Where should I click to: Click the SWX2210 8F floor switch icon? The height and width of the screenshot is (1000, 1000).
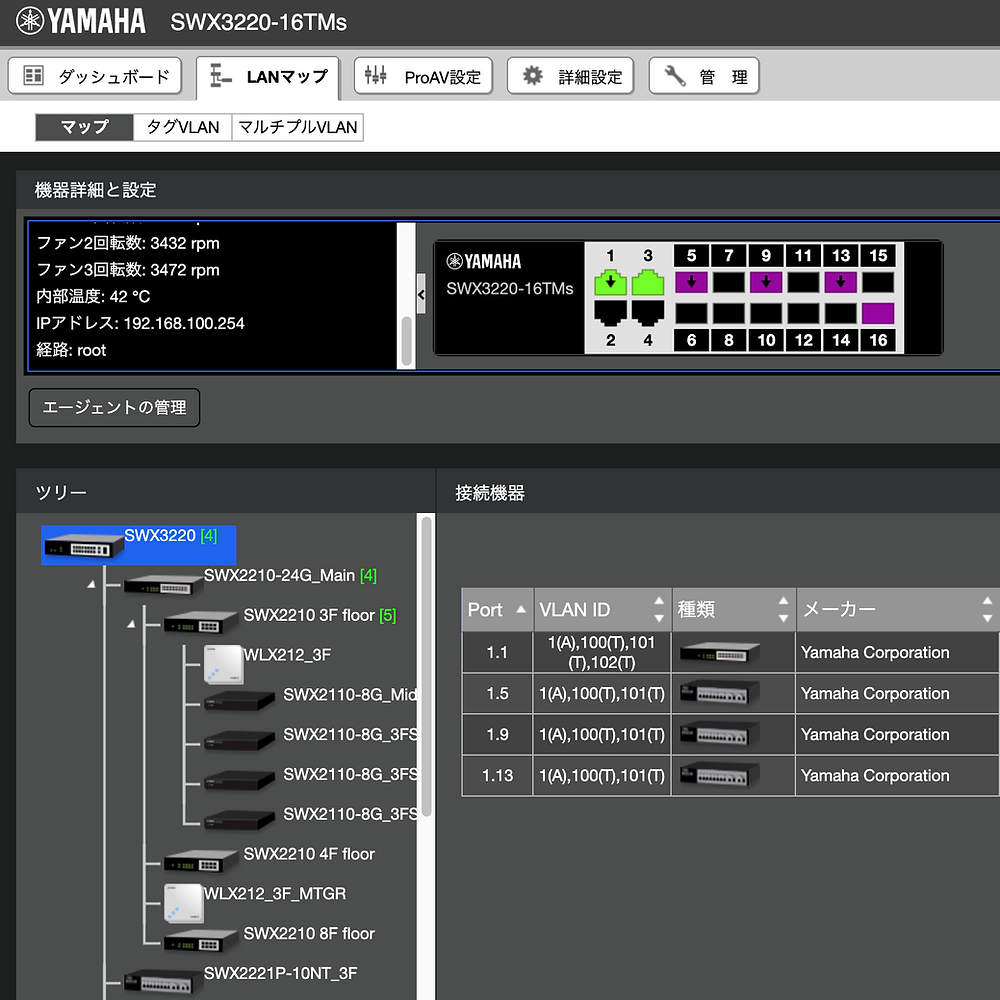[x=201, y=941]
